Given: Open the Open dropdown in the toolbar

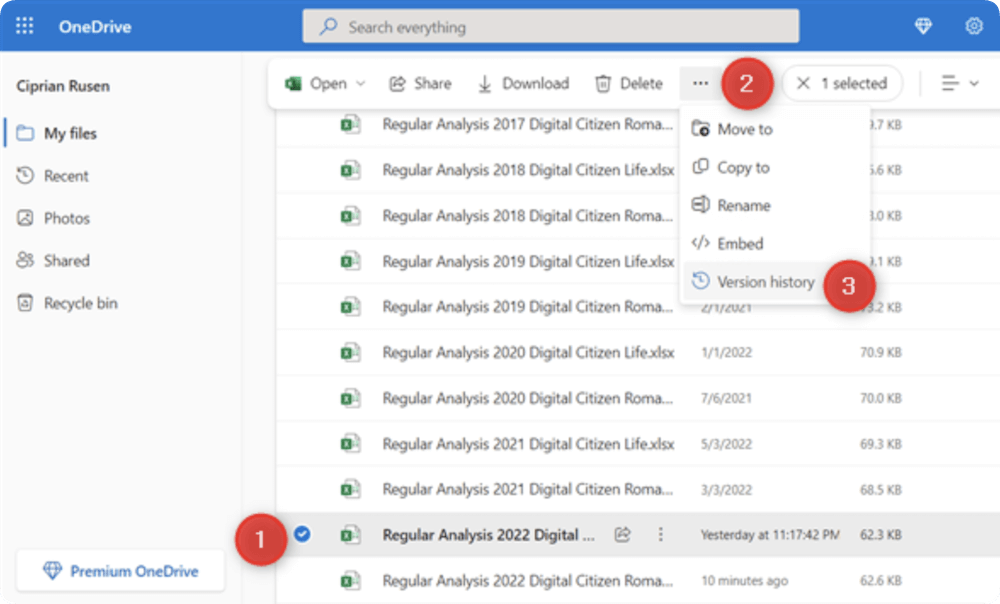Looking at the screenshot, I should pos(323,83).
